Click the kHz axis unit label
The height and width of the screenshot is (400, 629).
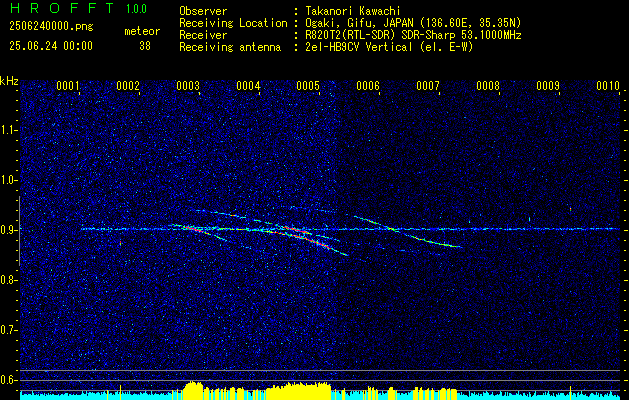9,81
